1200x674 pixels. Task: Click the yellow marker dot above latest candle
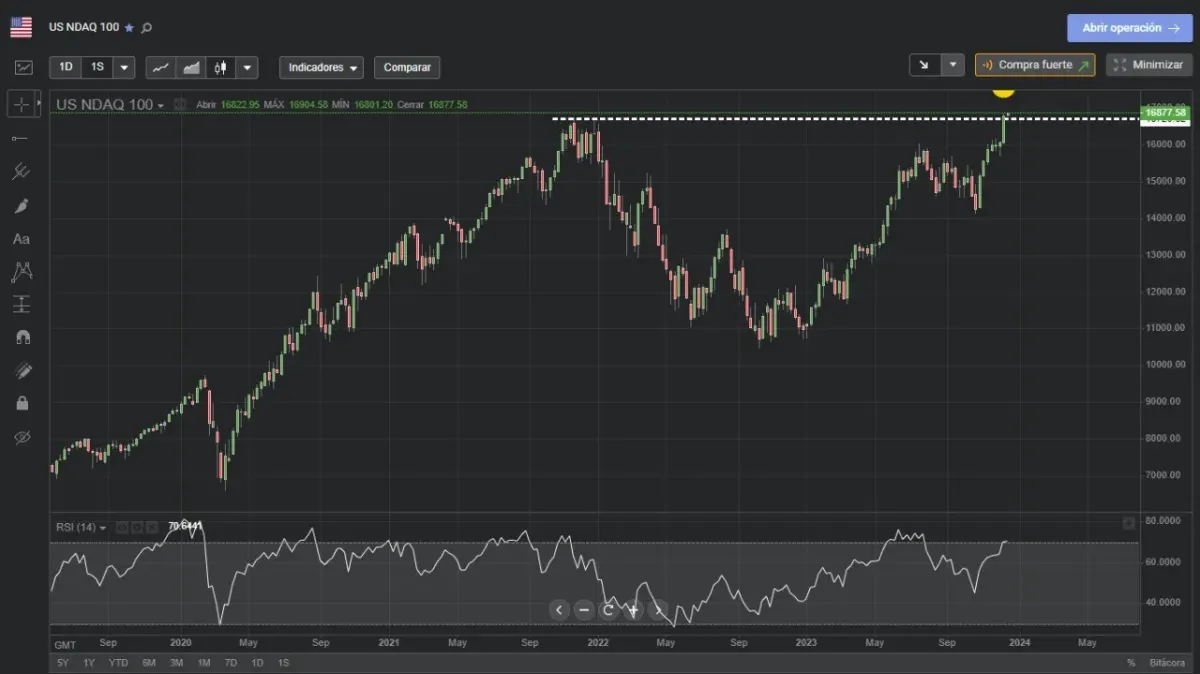pyautogui.click(x=1003, y=92)
